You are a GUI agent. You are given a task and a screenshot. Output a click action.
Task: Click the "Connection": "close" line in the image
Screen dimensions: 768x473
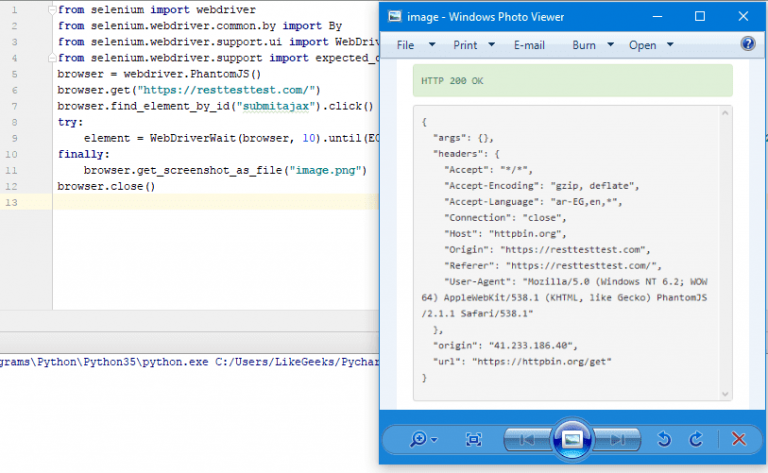pyautogui.click(x=505, y=218)
